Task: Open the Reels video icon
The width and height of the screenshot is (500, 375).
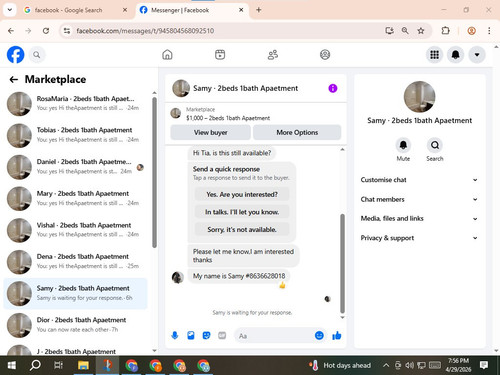Action: click(220, 55)
